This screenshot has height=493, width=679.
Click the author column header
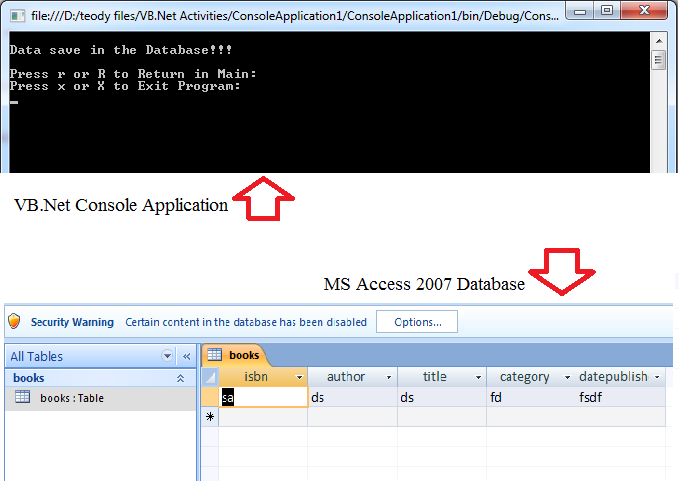(352, 377)
